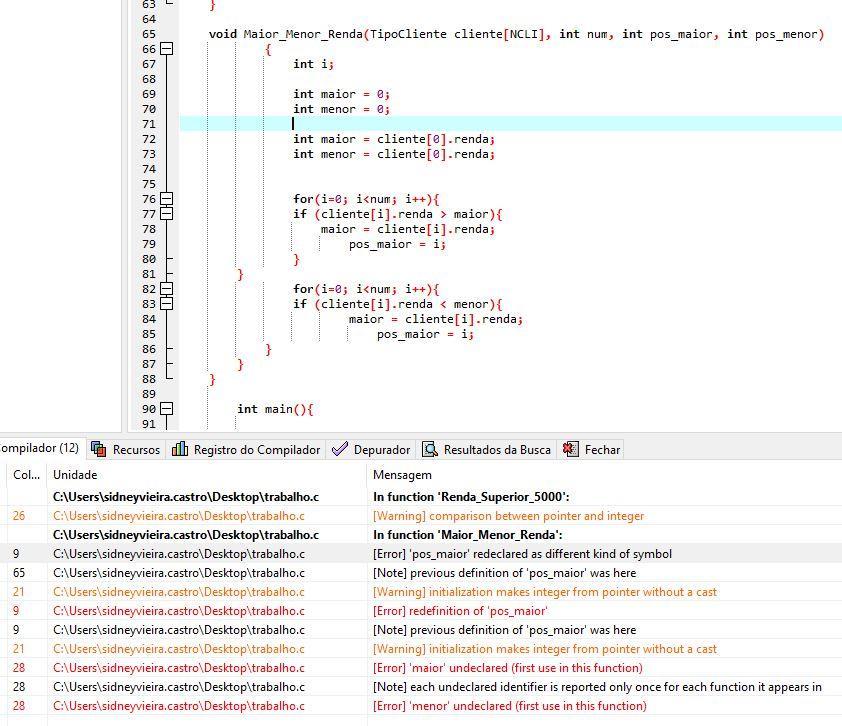Viewport: 842px width, 726px height.
Task: Click line number 65 in the gutter
Action: click(x=149, y=34)
